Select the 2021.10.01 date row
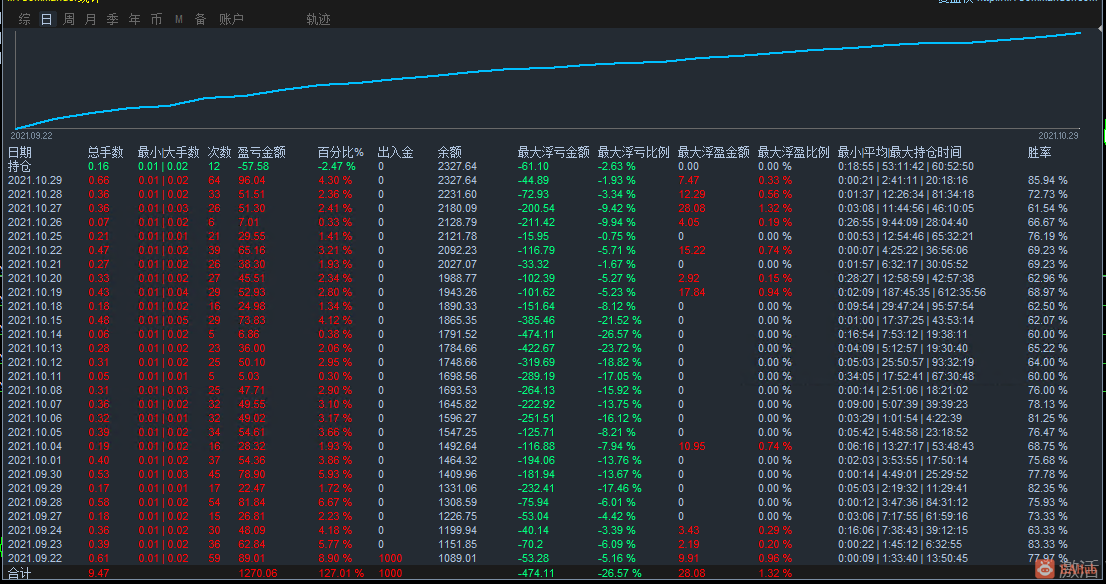This screenshot has width=1106, height=584. click(35, 460)
